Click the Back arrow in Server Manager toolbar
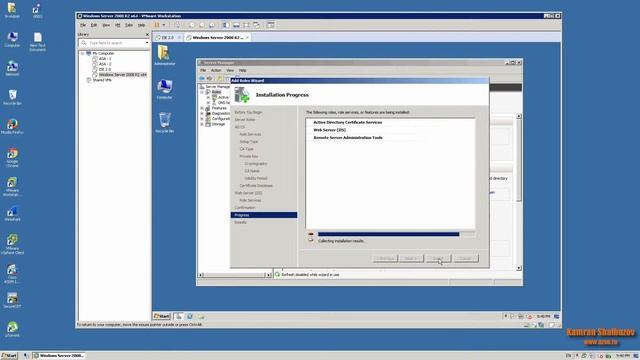The height and width of the screenshot is (360, 640). (x=202, y=78)
